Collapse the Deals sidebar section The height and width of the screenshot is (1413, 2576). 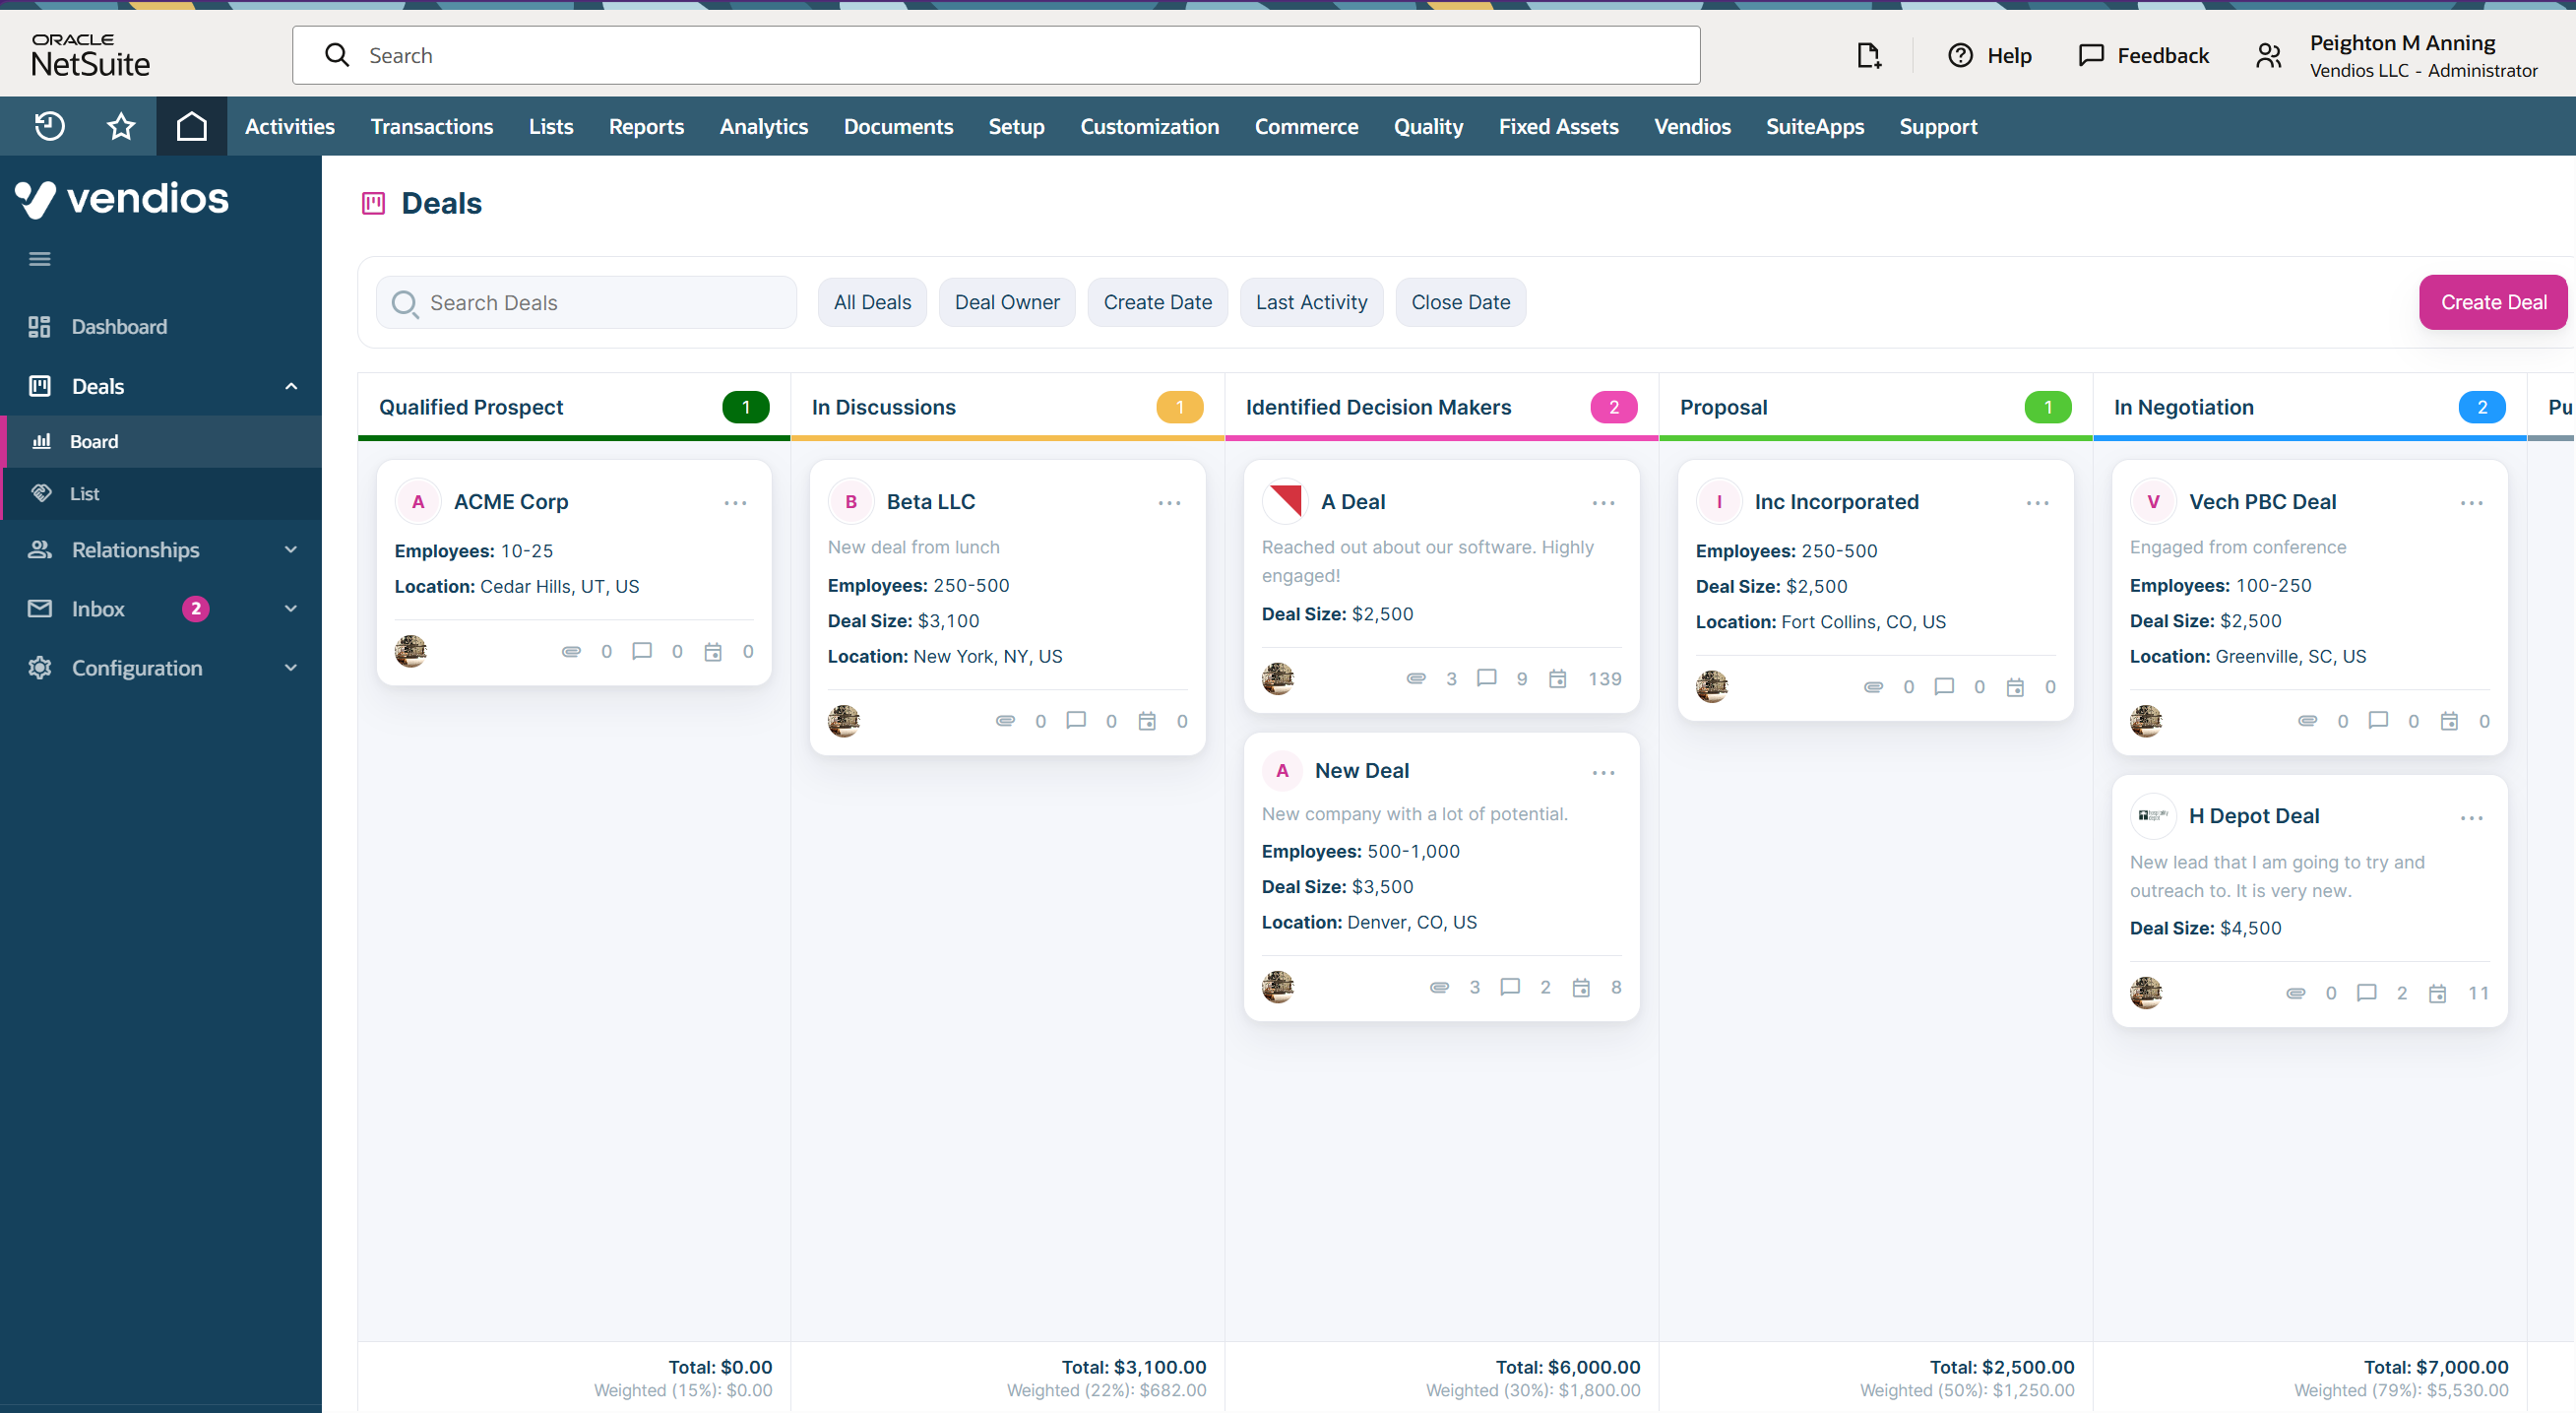(291, 386)
